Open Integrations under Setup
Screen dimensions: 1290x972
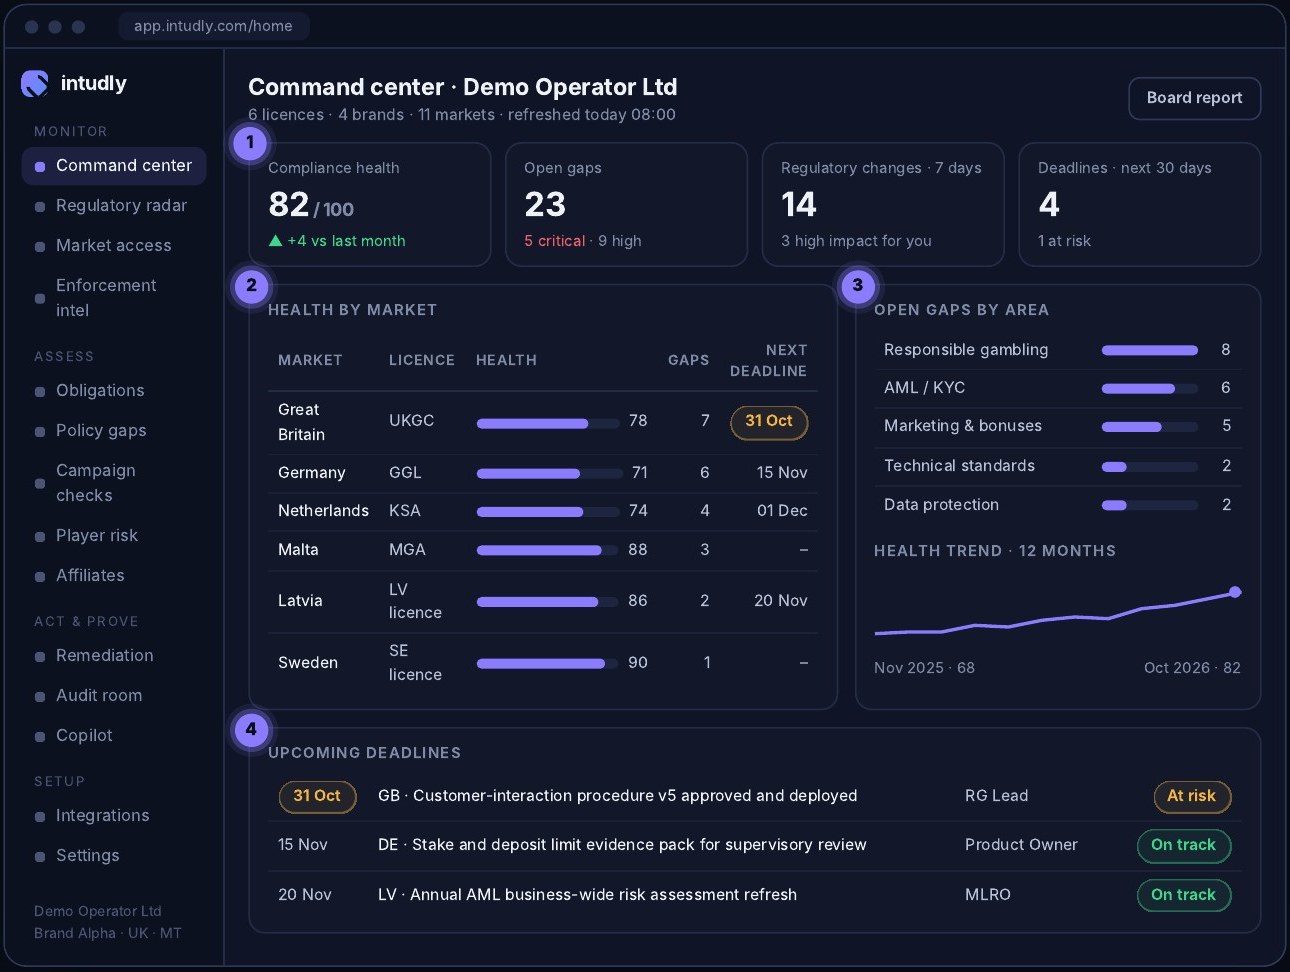[x=114, y=816]
